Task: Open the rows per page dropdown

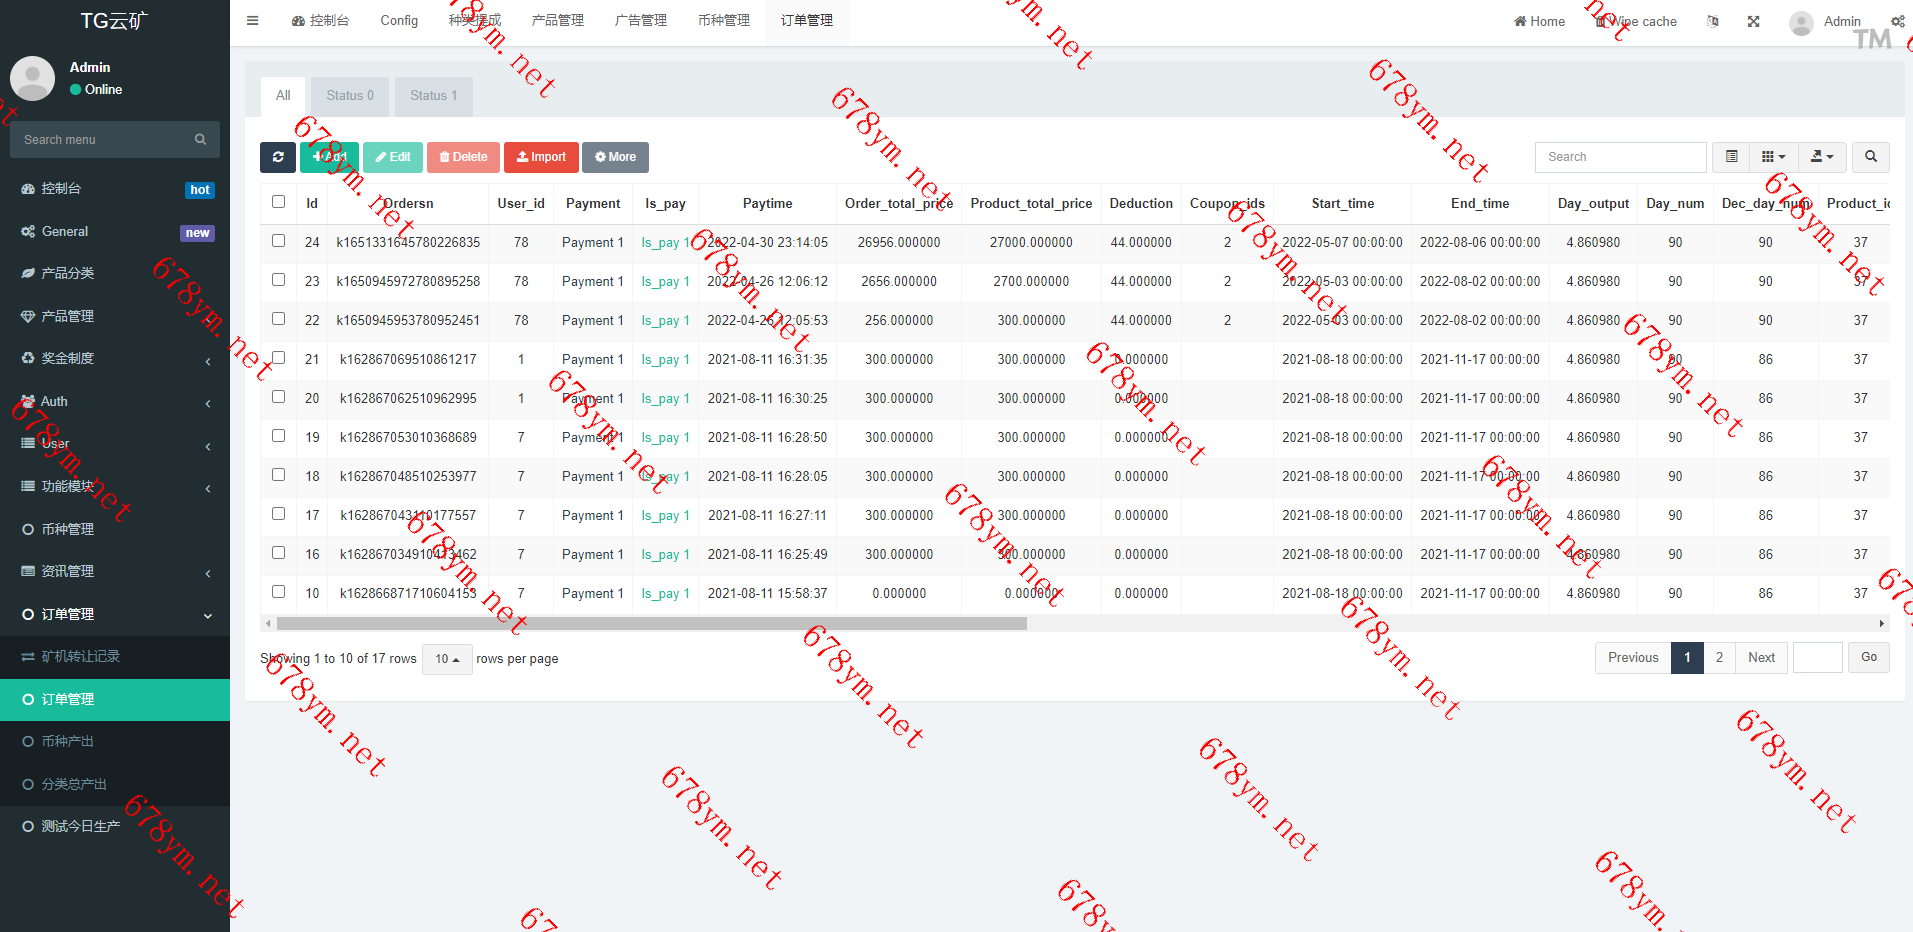Action: pos(447,659)
